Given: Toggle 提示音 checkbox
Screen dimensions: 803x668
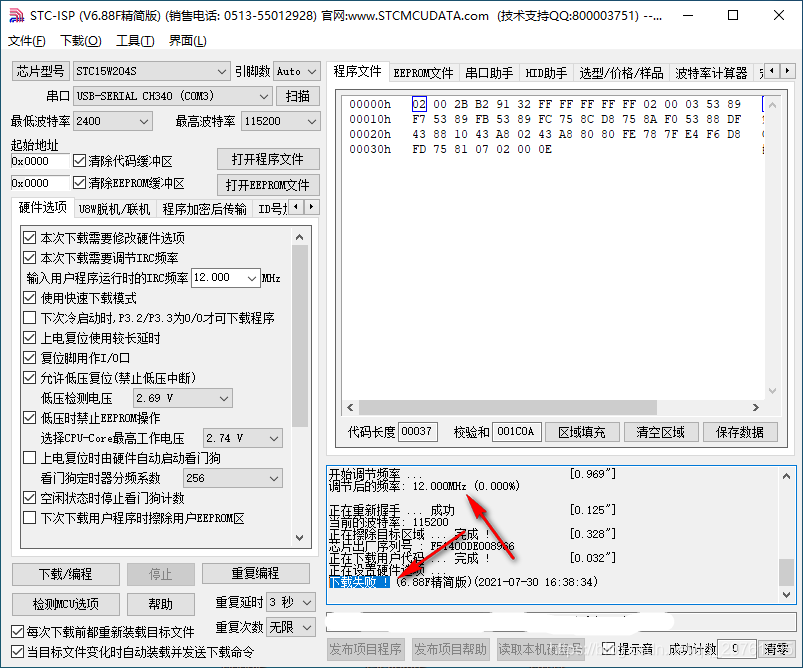Looking at the screenshot, I should click(608, 649).
